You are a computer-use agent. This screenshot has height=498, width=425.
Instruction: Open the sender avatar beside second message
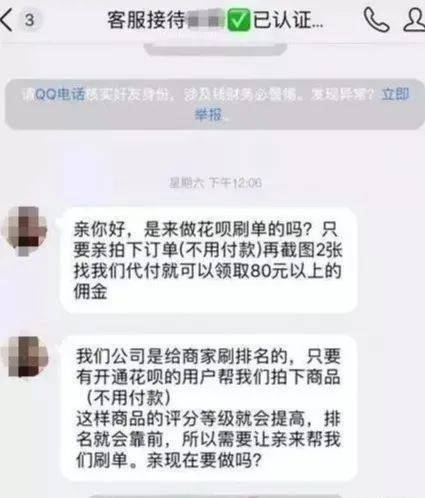[26, 357]
